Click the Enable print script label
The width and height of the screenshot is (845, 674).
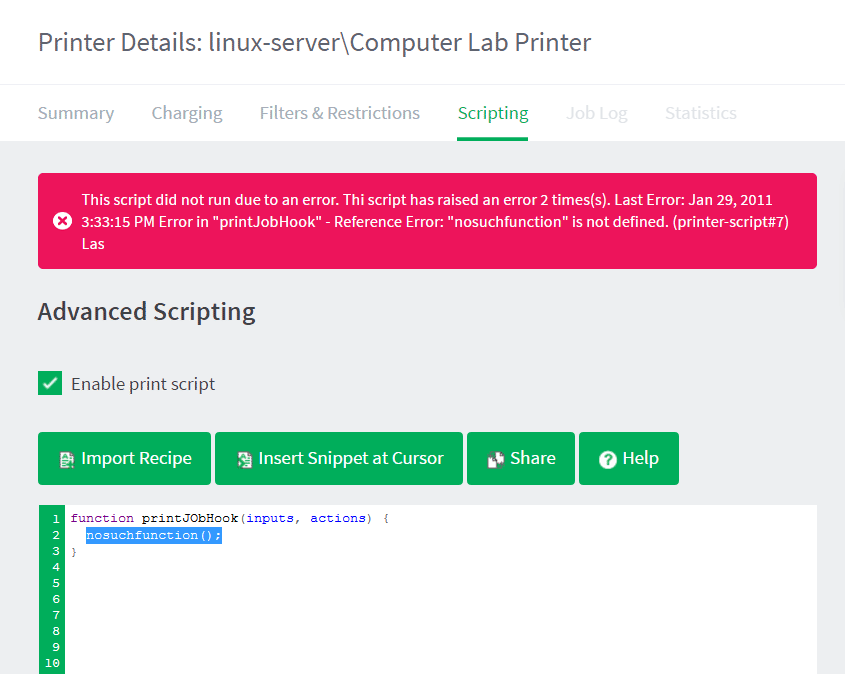tap(143, 384)
